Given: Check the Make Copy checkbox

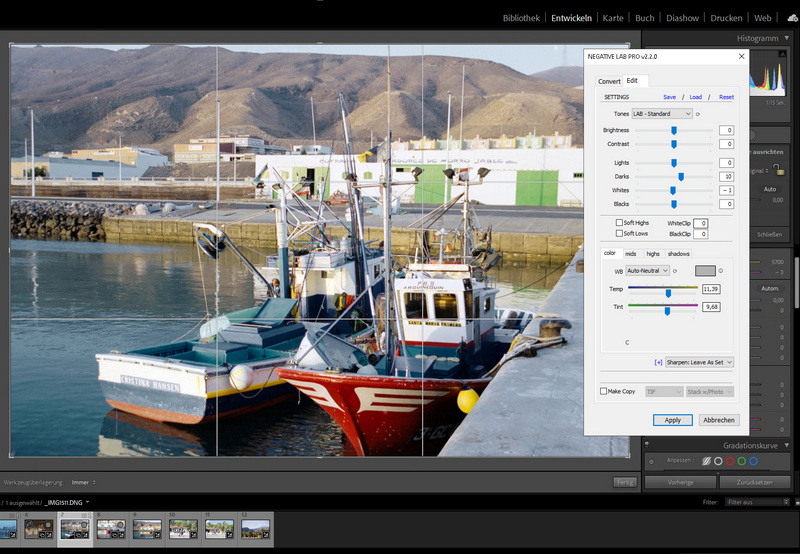Looking at the screenshot, I should point(604,391).
